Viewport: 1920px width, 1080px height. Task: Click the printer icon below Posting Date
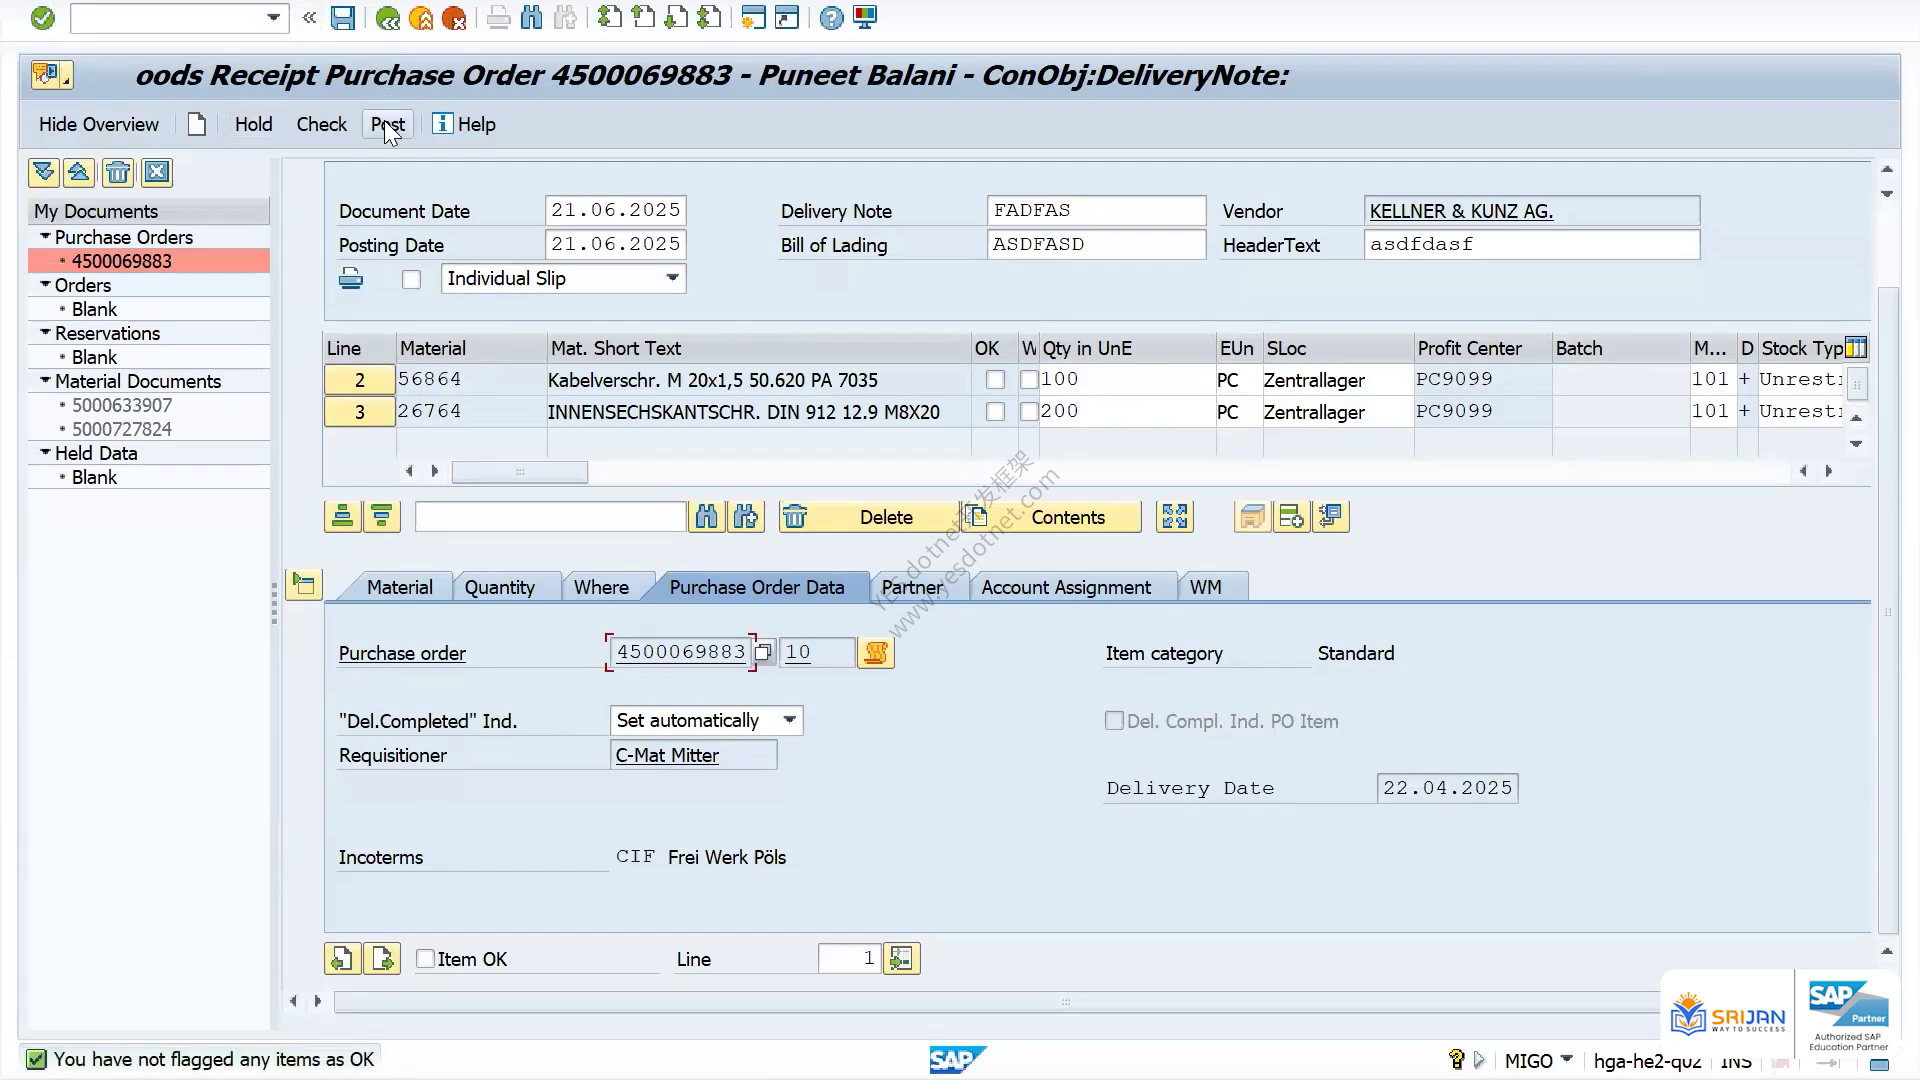click(351, 279)
